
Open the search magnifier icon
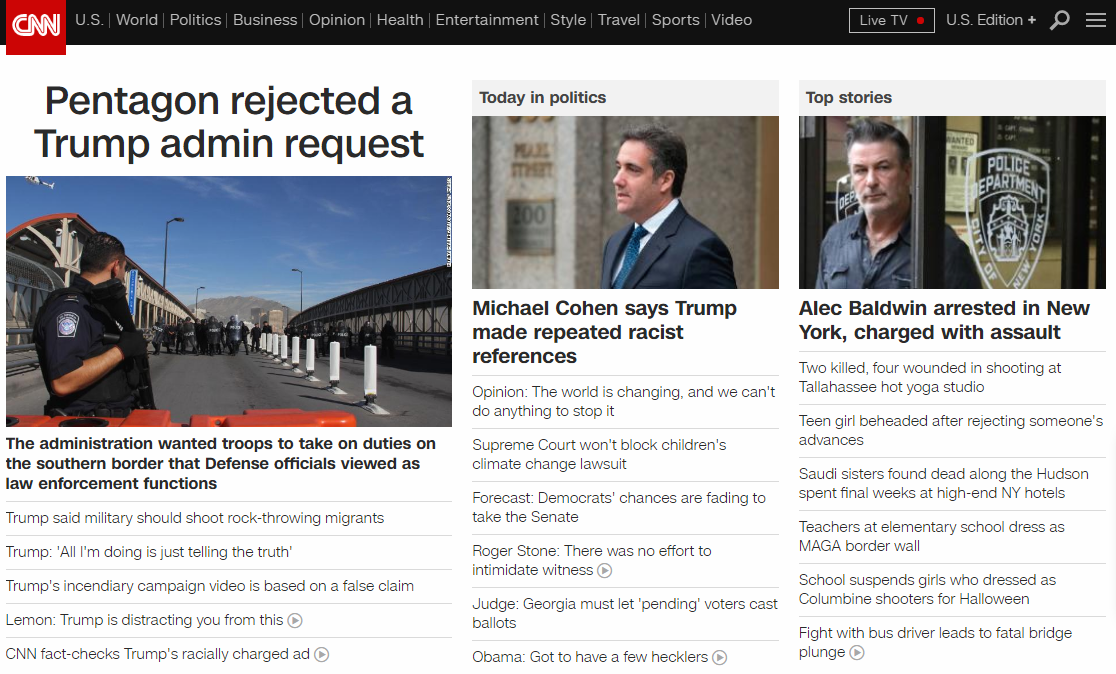[x=1060, y=20]
